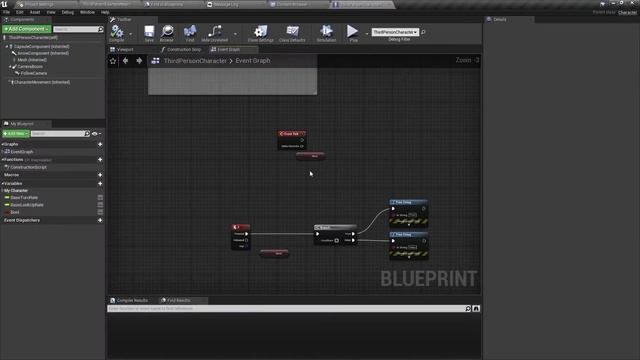The height and width of the screenshot is (360, 640).
Task: Open My Blueprint view options eye dropdown
Action: click(97, 133)
